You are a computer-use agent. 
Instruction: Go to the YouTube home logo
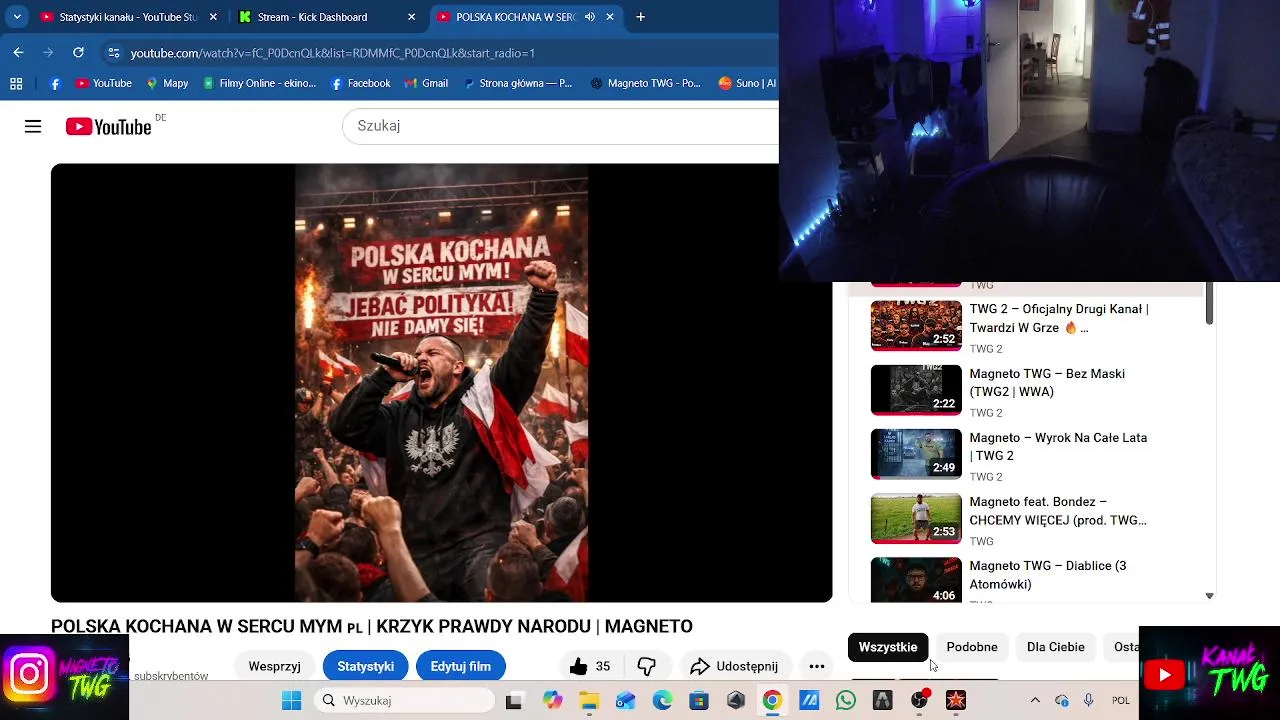pos(108,126)
